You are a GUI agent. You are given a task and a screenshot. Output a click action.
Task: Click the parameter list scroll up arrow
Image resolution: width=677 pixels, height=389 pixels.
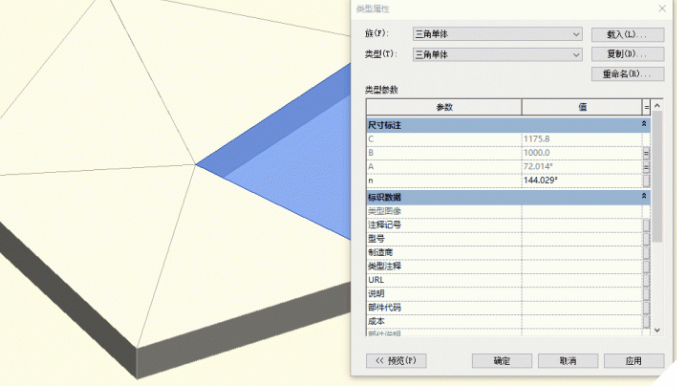click(x=657, y=105)
